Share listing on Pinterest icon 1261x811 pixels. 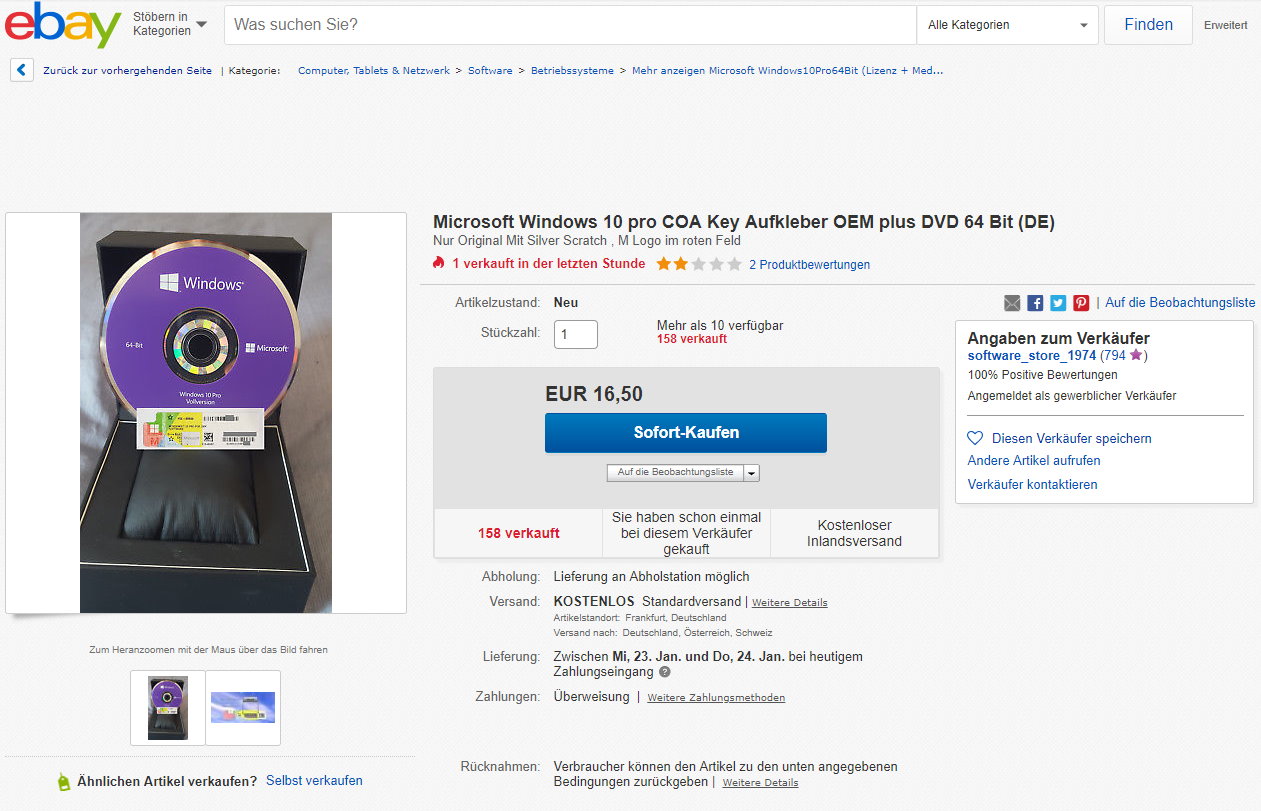point(1081,303)
